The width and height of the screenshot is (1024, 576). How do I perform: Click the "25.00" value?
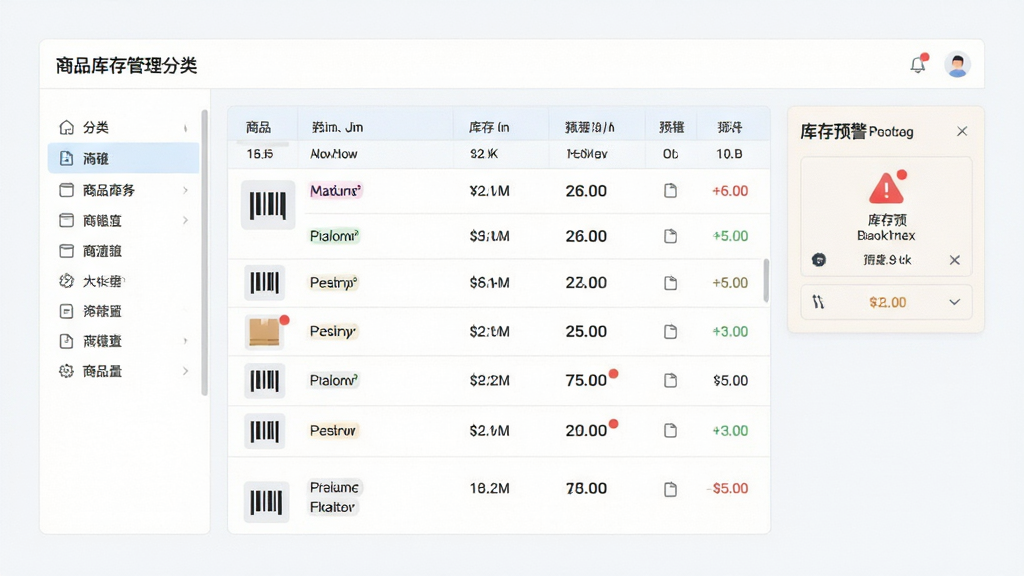pos(586,331)
